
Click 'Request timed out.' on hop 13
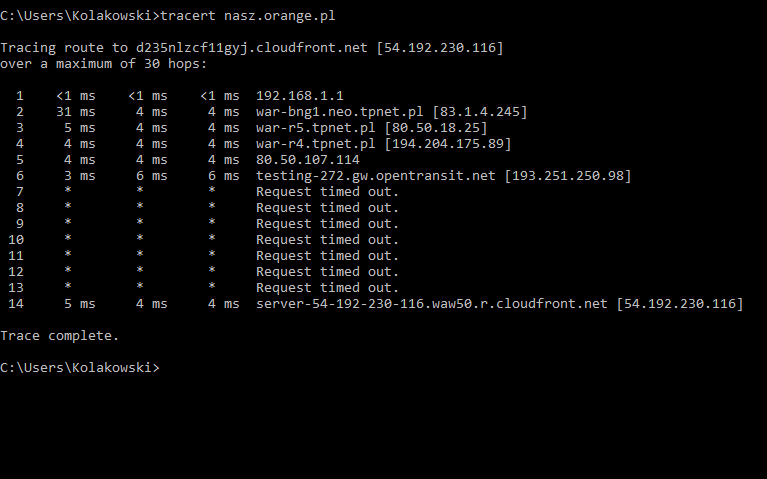point(327,288)
